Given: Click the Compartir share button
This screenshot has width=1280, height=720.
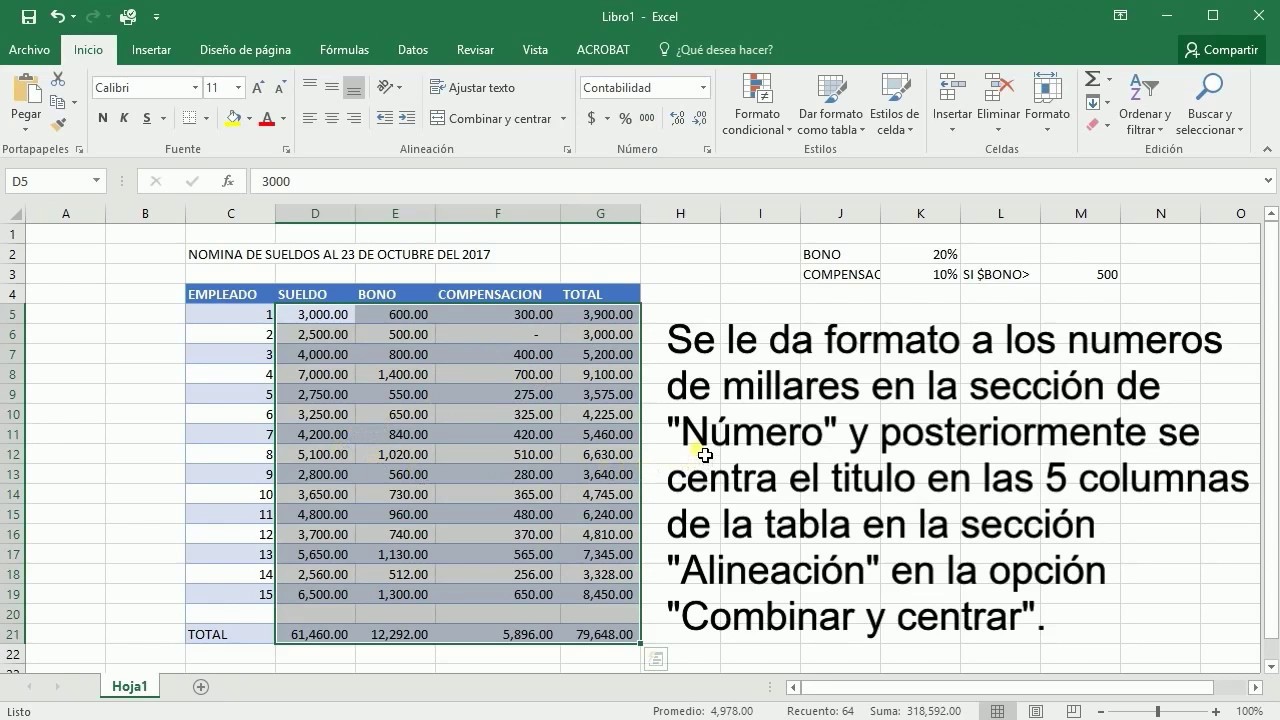Looking at the screenshot, I should click(1221, 50).
